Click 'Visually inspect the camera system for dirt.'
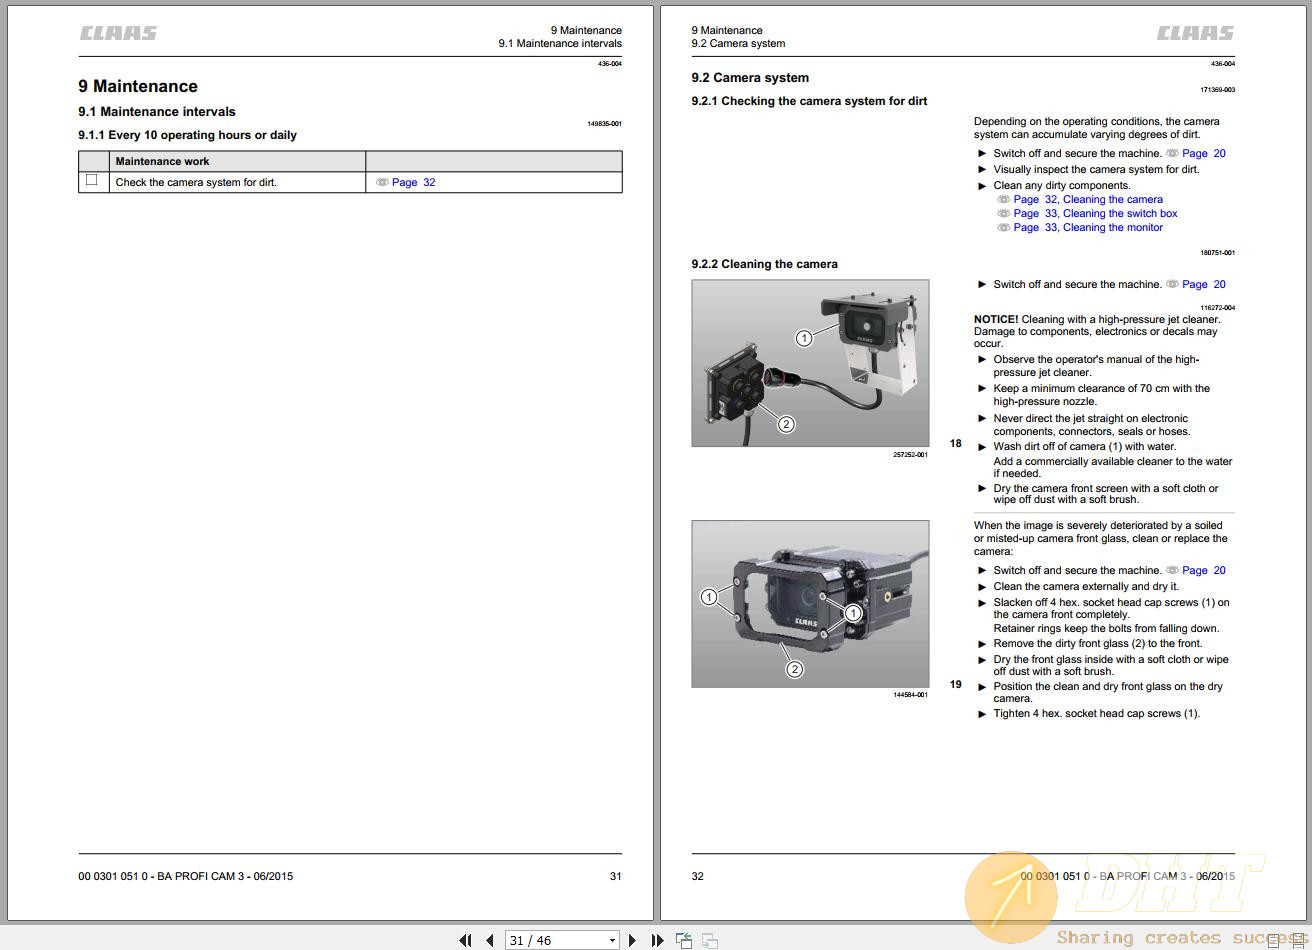This screenshot has height=950, width=1312. pos(1096,169)
